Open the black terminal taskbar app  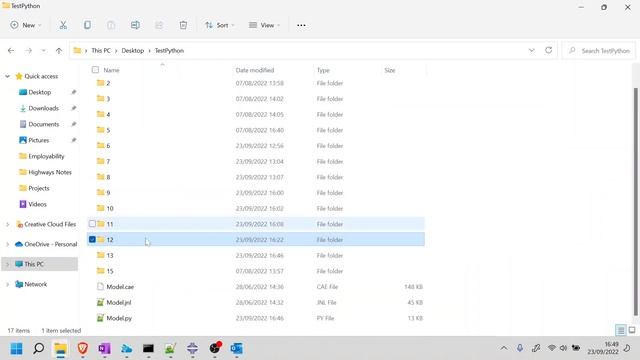pyautogui.click(x=148, y=349)
